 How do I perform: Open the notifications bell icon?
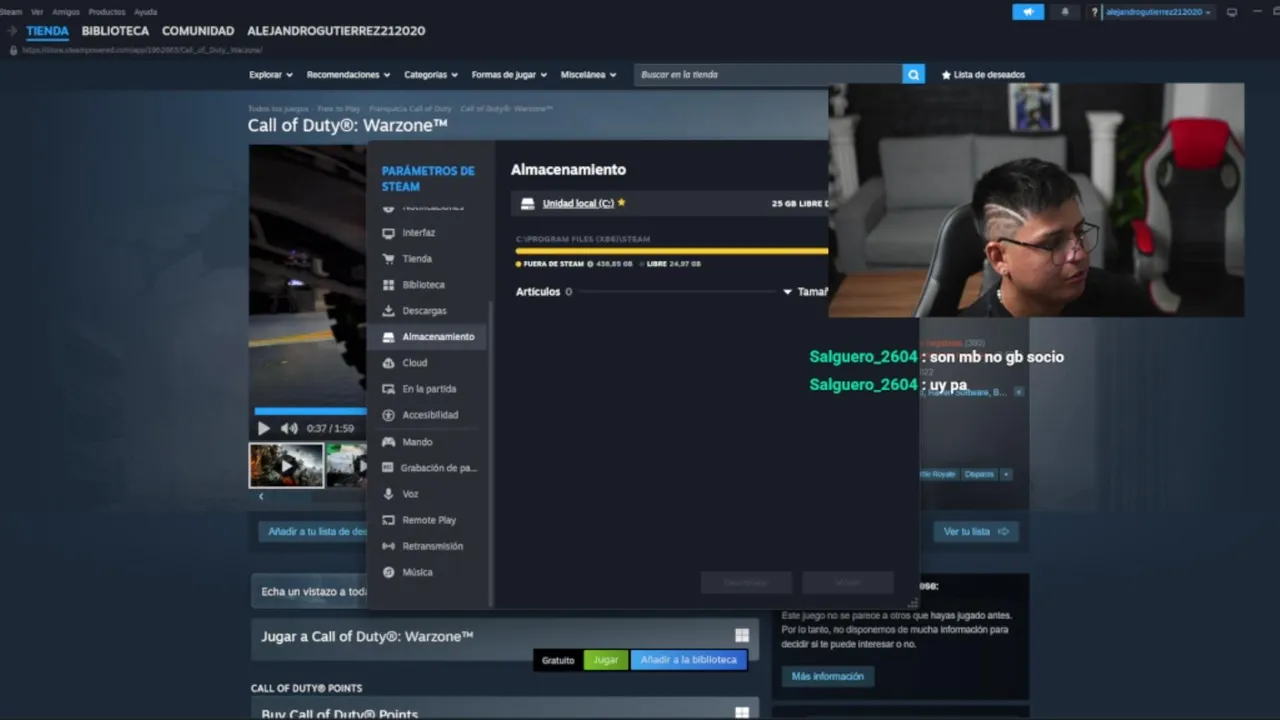[x=1064, y=12]
